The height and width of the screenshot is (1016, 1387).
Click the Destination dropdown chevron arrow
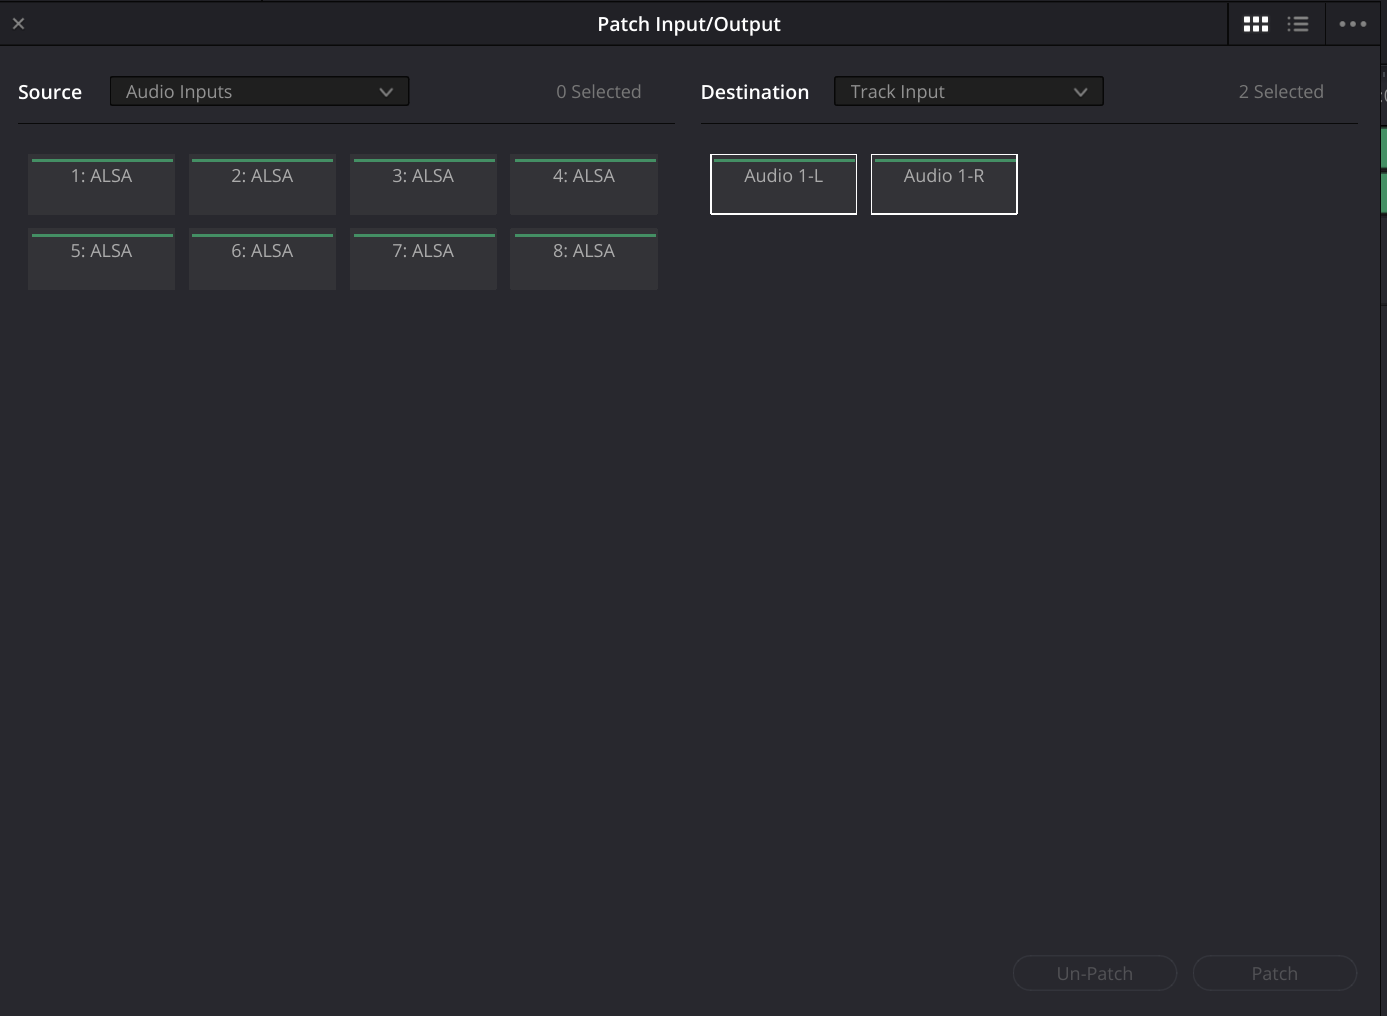[1080, 92]
